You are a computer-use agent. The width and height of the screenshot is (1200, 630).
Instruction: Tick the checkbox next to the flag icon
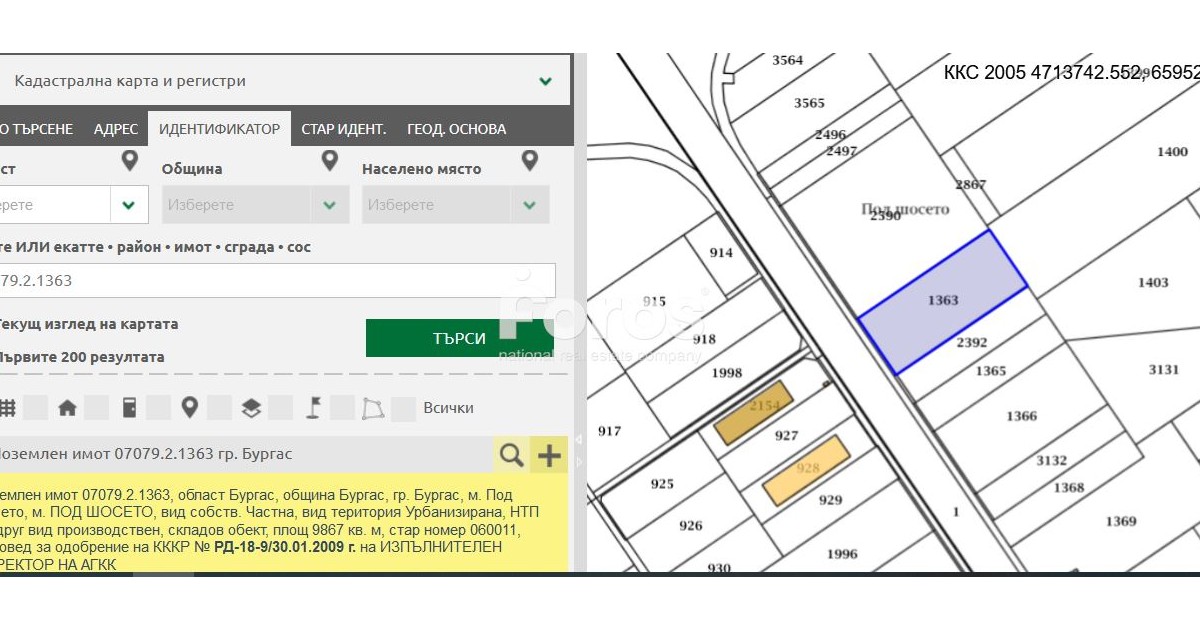[342, 408]
